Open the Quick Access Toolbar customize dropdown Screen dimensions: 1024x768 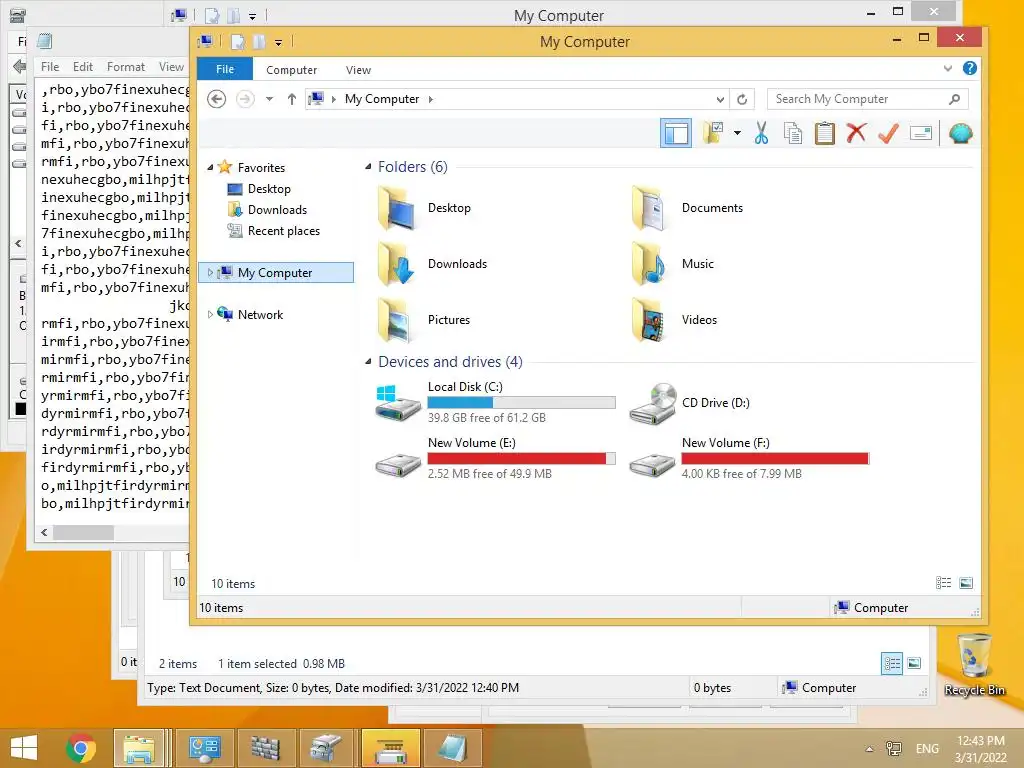(278, 42)
